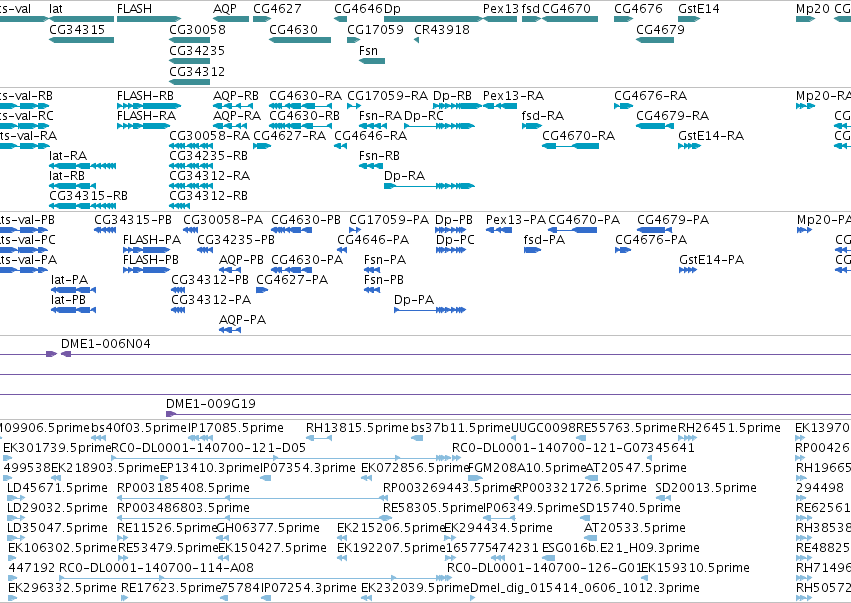Screen dimensions: 851x603
Task: Open the EK159310.5prime EST label
Action: click(x=695, y=568)
